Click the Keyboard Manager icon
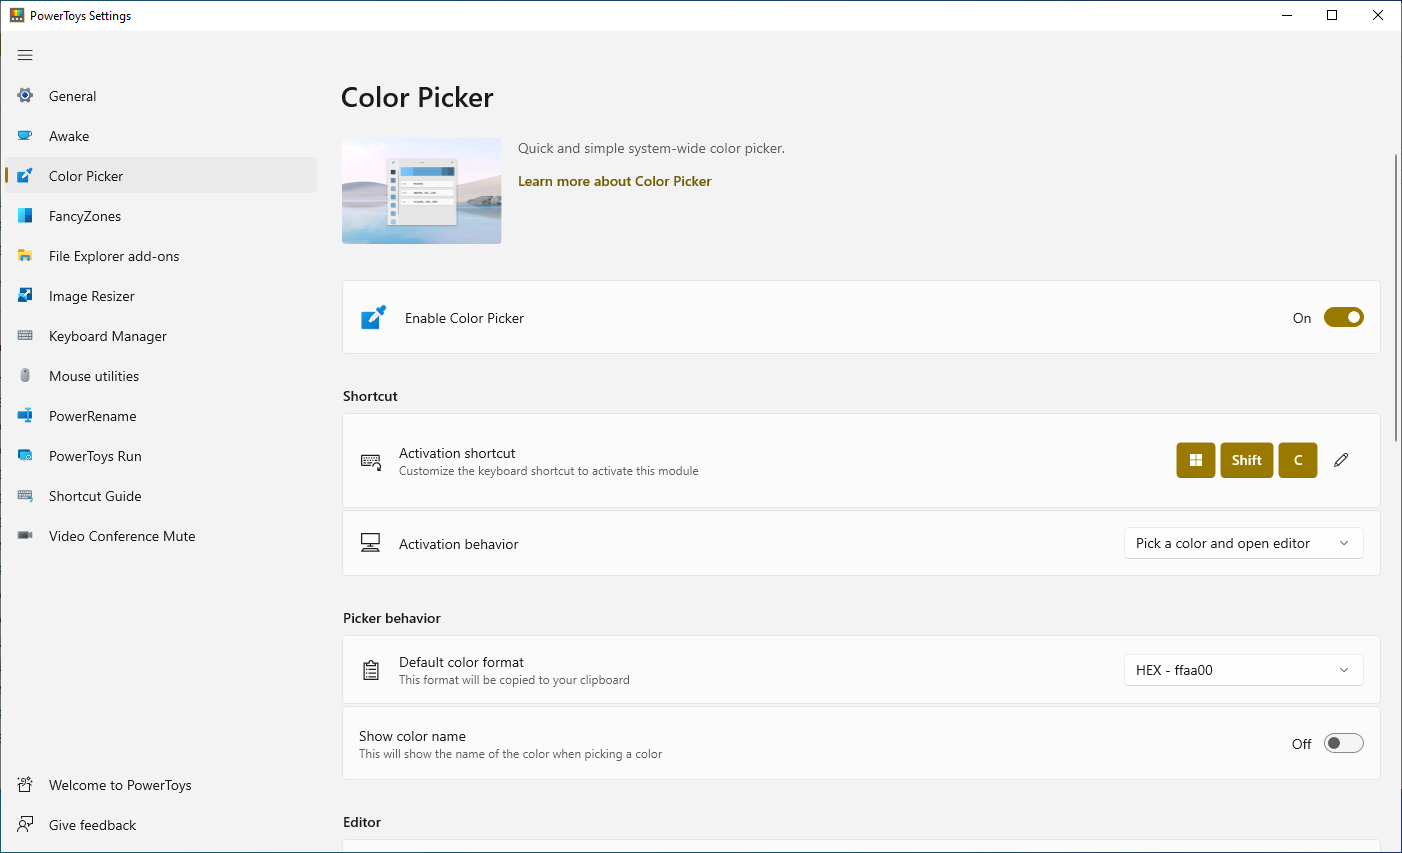The width and height of the screenshot is (1402, 853). [x=25, y=336]
